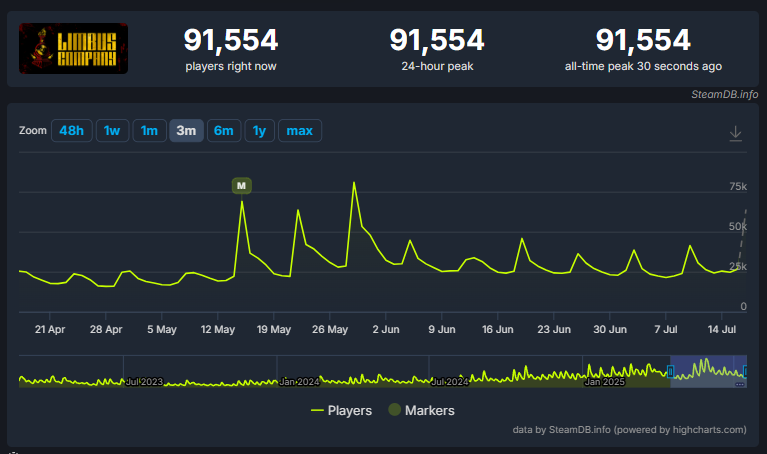This screenshot has width=767, height=454.
Task: Zoom the chart to 1y
Action: click(x=259, y=131)
